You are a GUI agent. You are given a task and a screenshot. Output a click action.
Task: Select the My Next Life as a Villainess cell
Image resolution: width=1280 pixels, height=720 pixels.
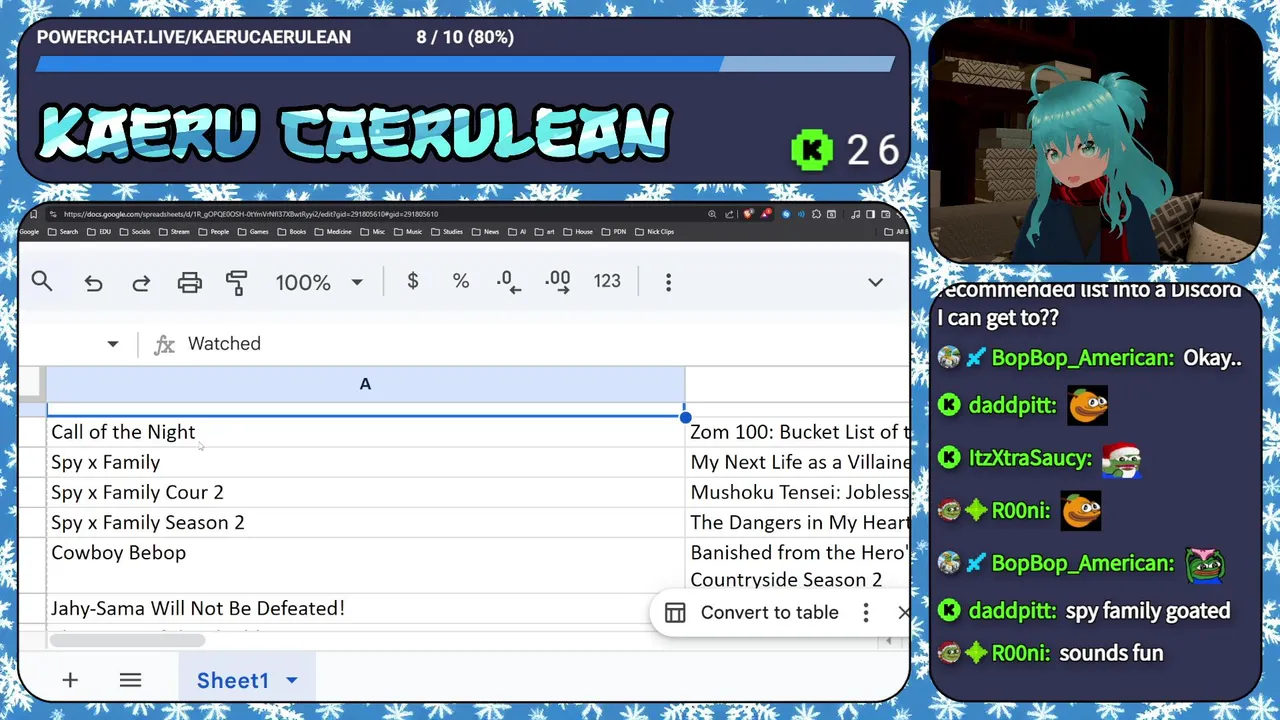tap(798, 462)
